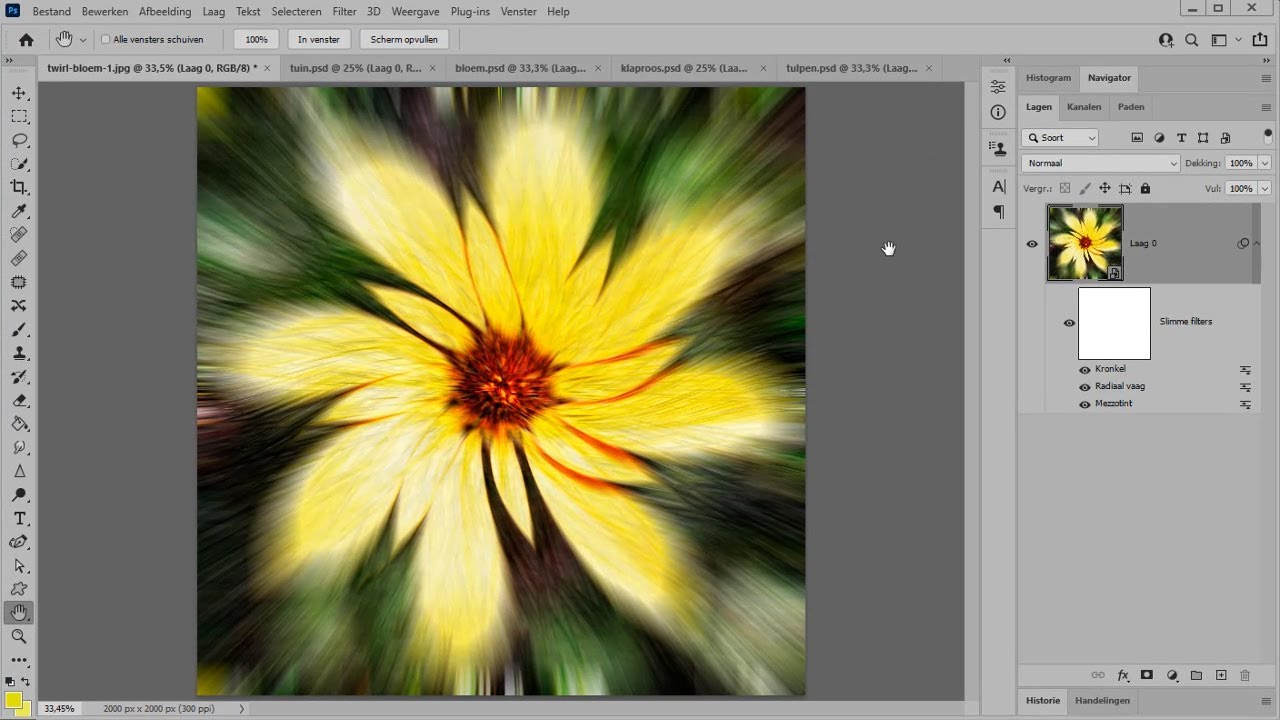1280x720 pixels.
Task: Toggle layer filtering switch
Action: coord(1268,136)
